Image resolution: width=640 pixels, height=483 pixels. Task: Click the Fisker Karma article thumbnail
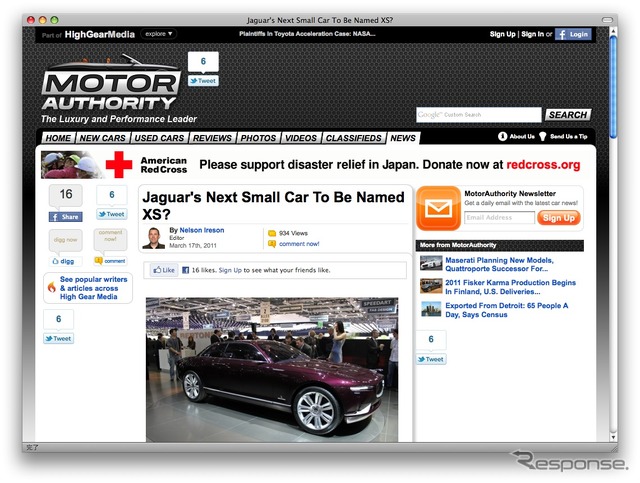point(431,286)
